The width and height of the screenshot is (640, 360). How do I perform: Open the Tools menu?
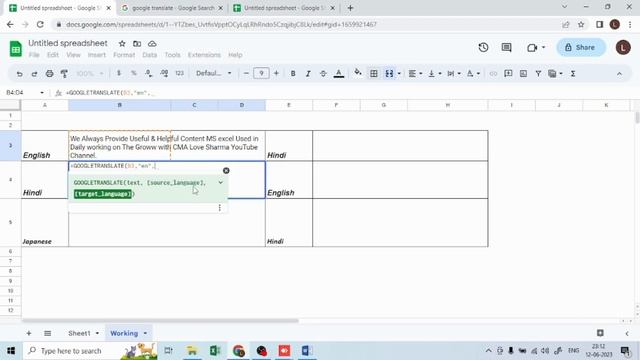[x=172, y=55]
